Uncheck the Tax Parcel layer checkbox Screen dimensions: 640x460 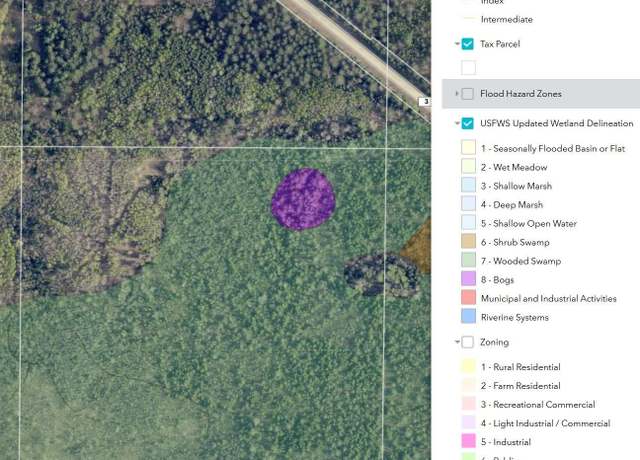(x=468, y=44)
